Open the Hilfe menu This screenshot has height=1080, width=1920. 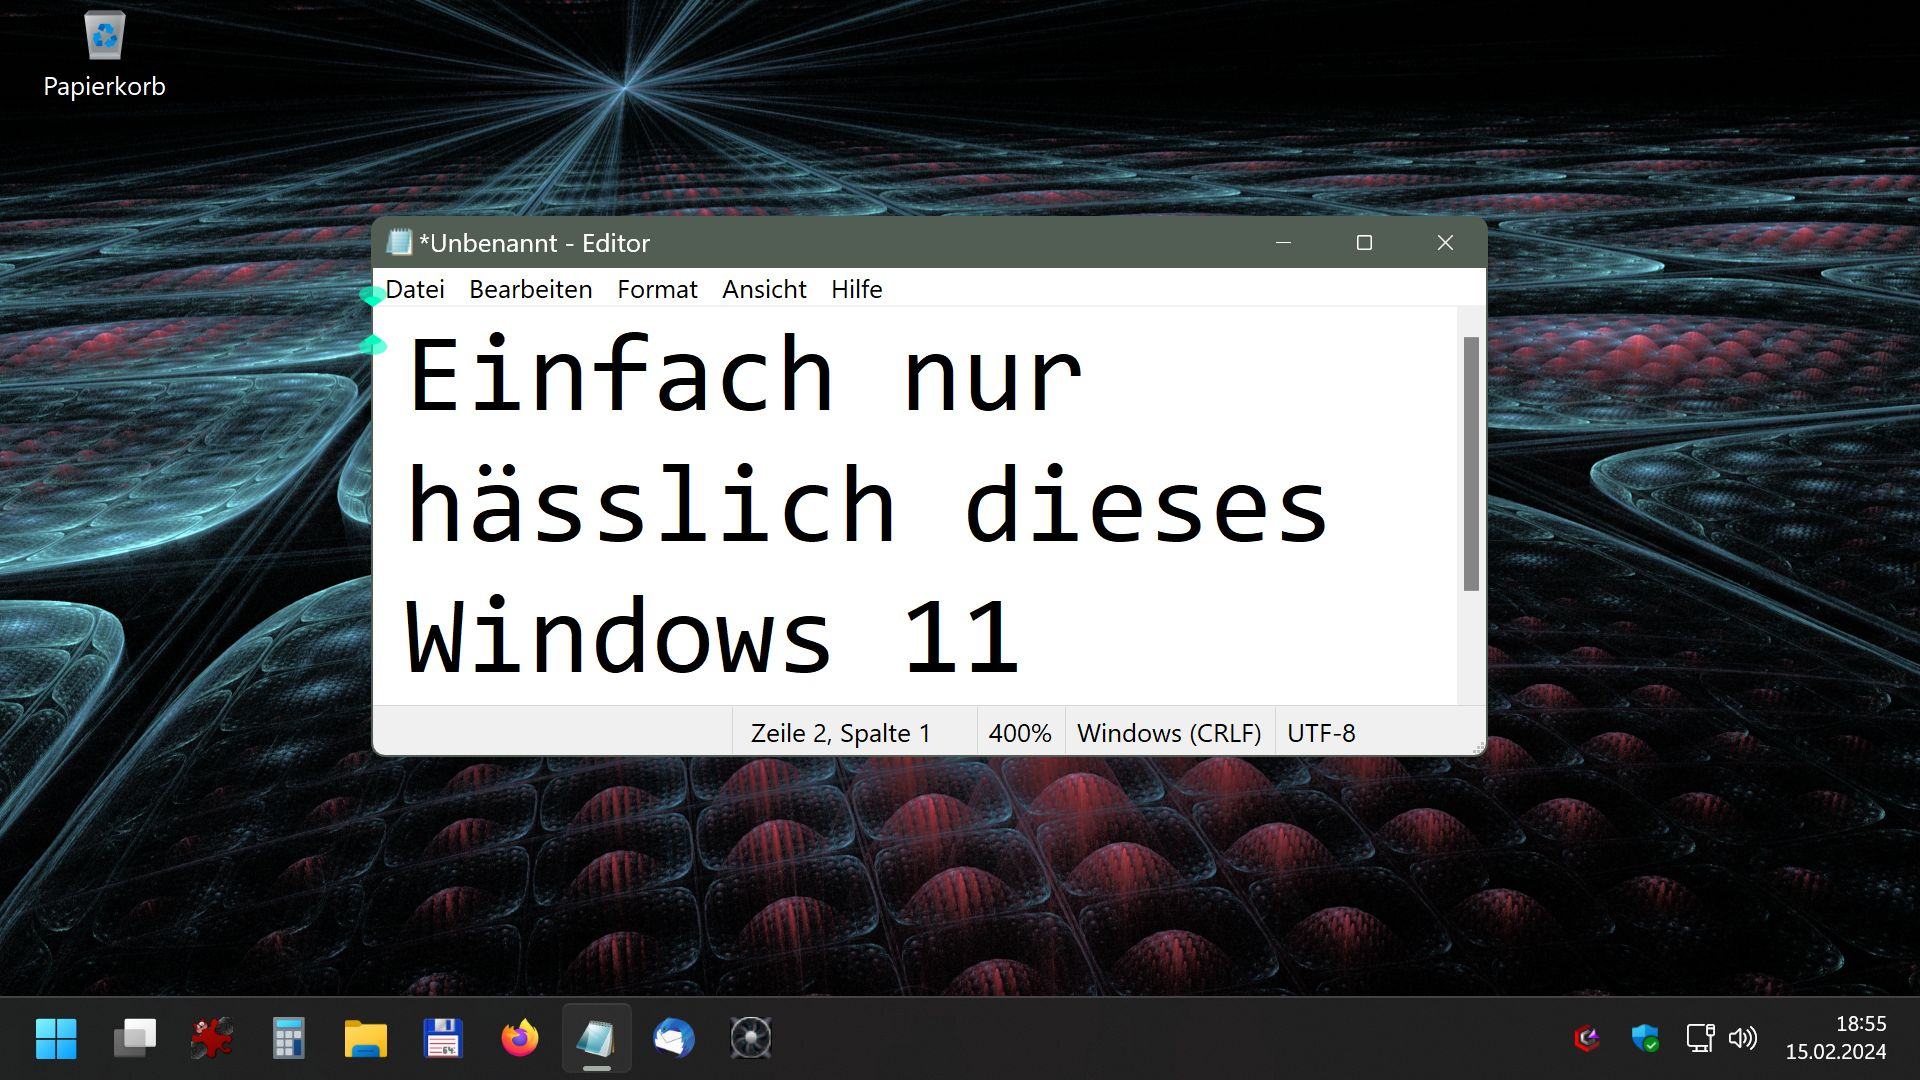[856, 289]
